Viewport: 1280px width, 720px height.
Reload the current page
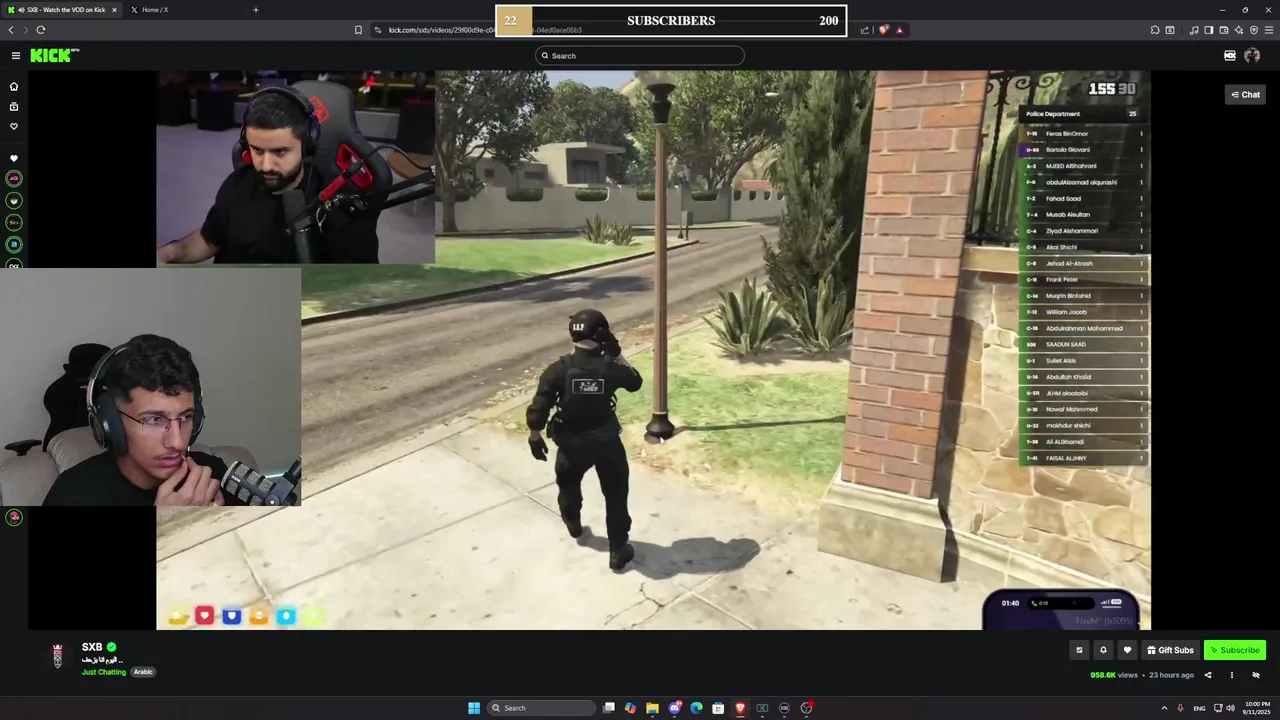tap(41, 30)
